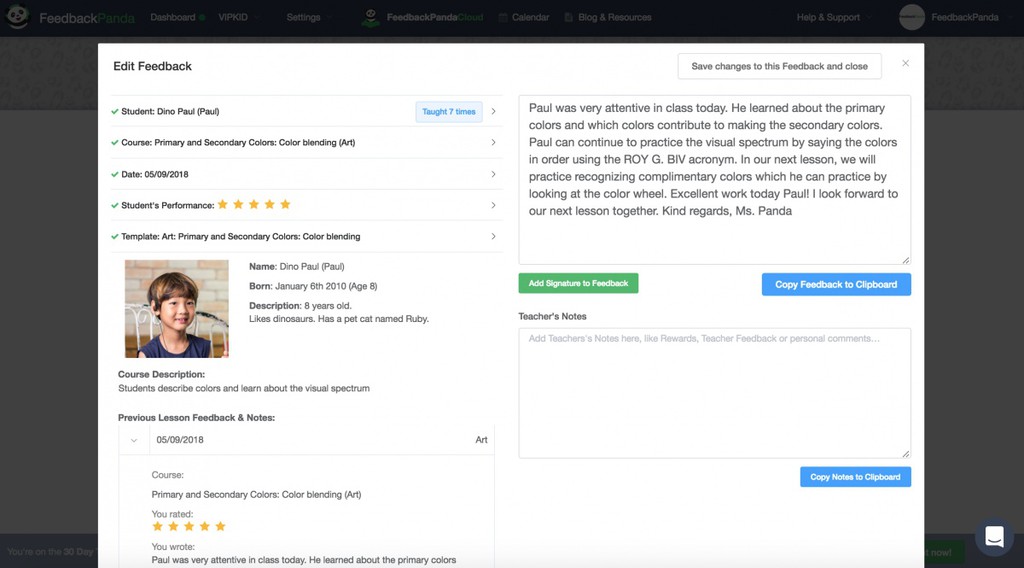Open the FeedbackPanda account menu
The image size is (1024, 568).
[965, 18]
